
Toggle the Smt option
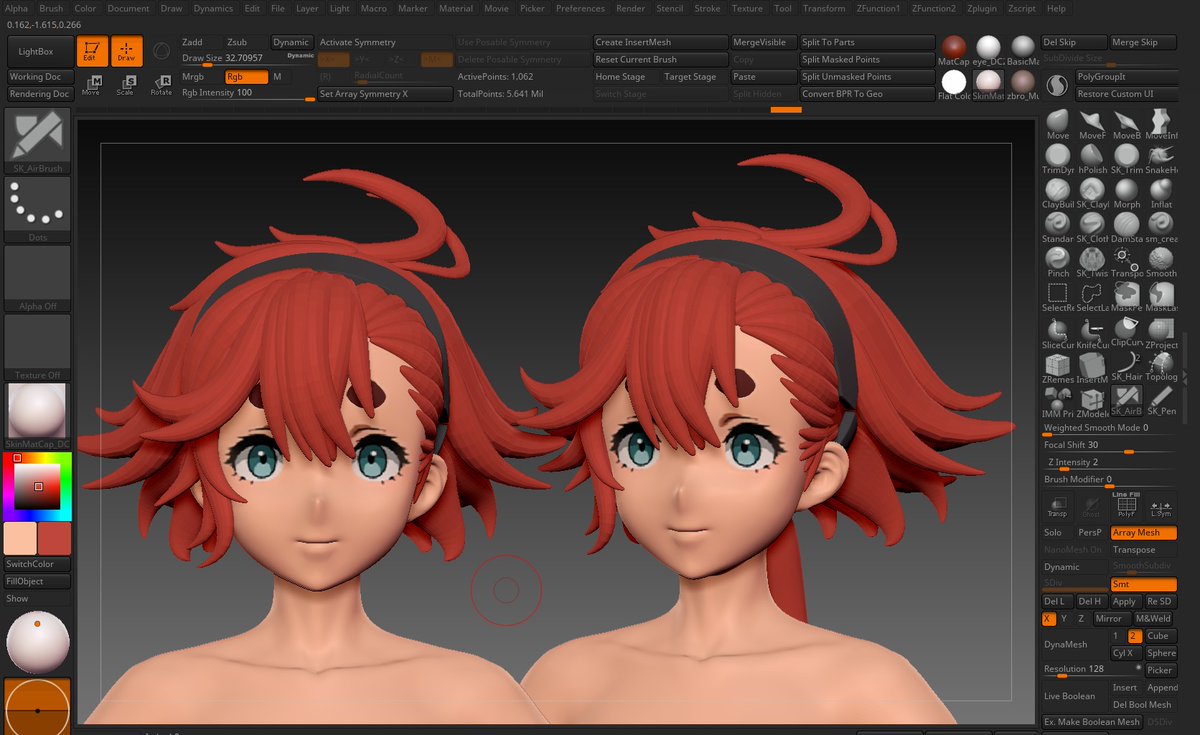(1143, 584)
